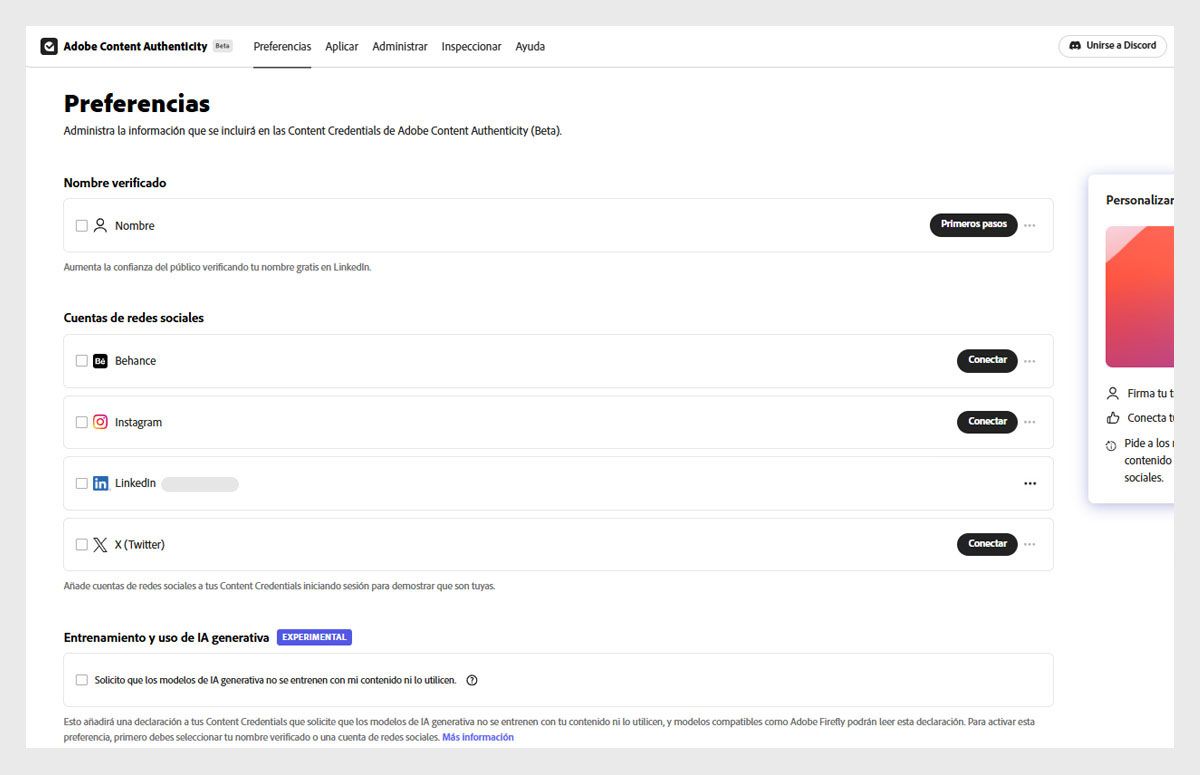Click the person icon beside Firma tu
1200x775 pixels.
point(1113,394)
